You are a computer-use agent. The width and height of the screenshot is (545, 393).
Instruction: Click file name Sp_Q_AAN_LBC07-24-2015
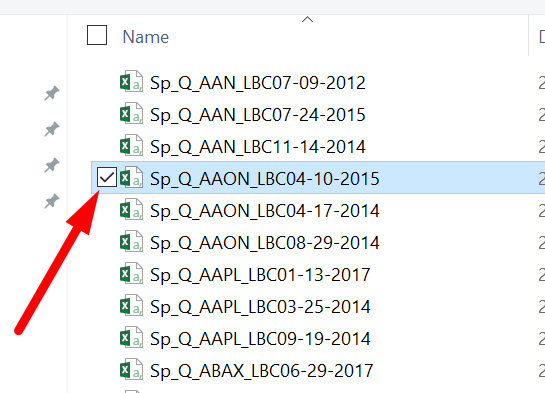point(258,114)
